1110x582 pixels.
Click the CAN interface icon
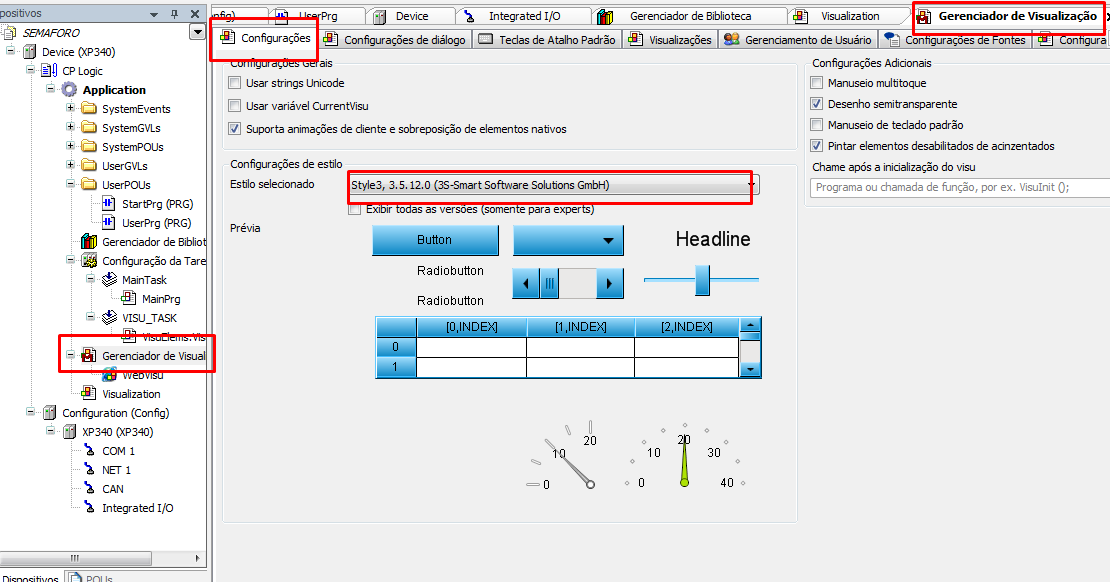coord(90,489)
